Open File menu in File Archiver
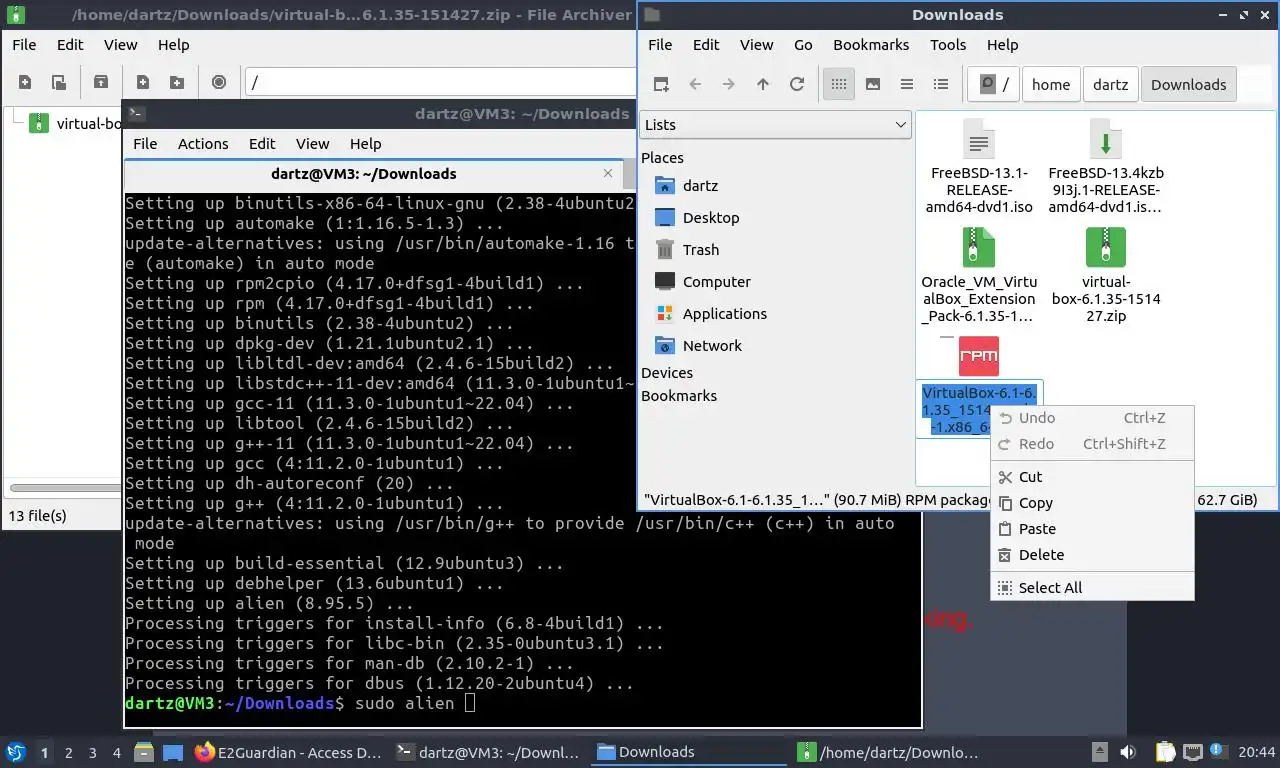 pos(24,45)
